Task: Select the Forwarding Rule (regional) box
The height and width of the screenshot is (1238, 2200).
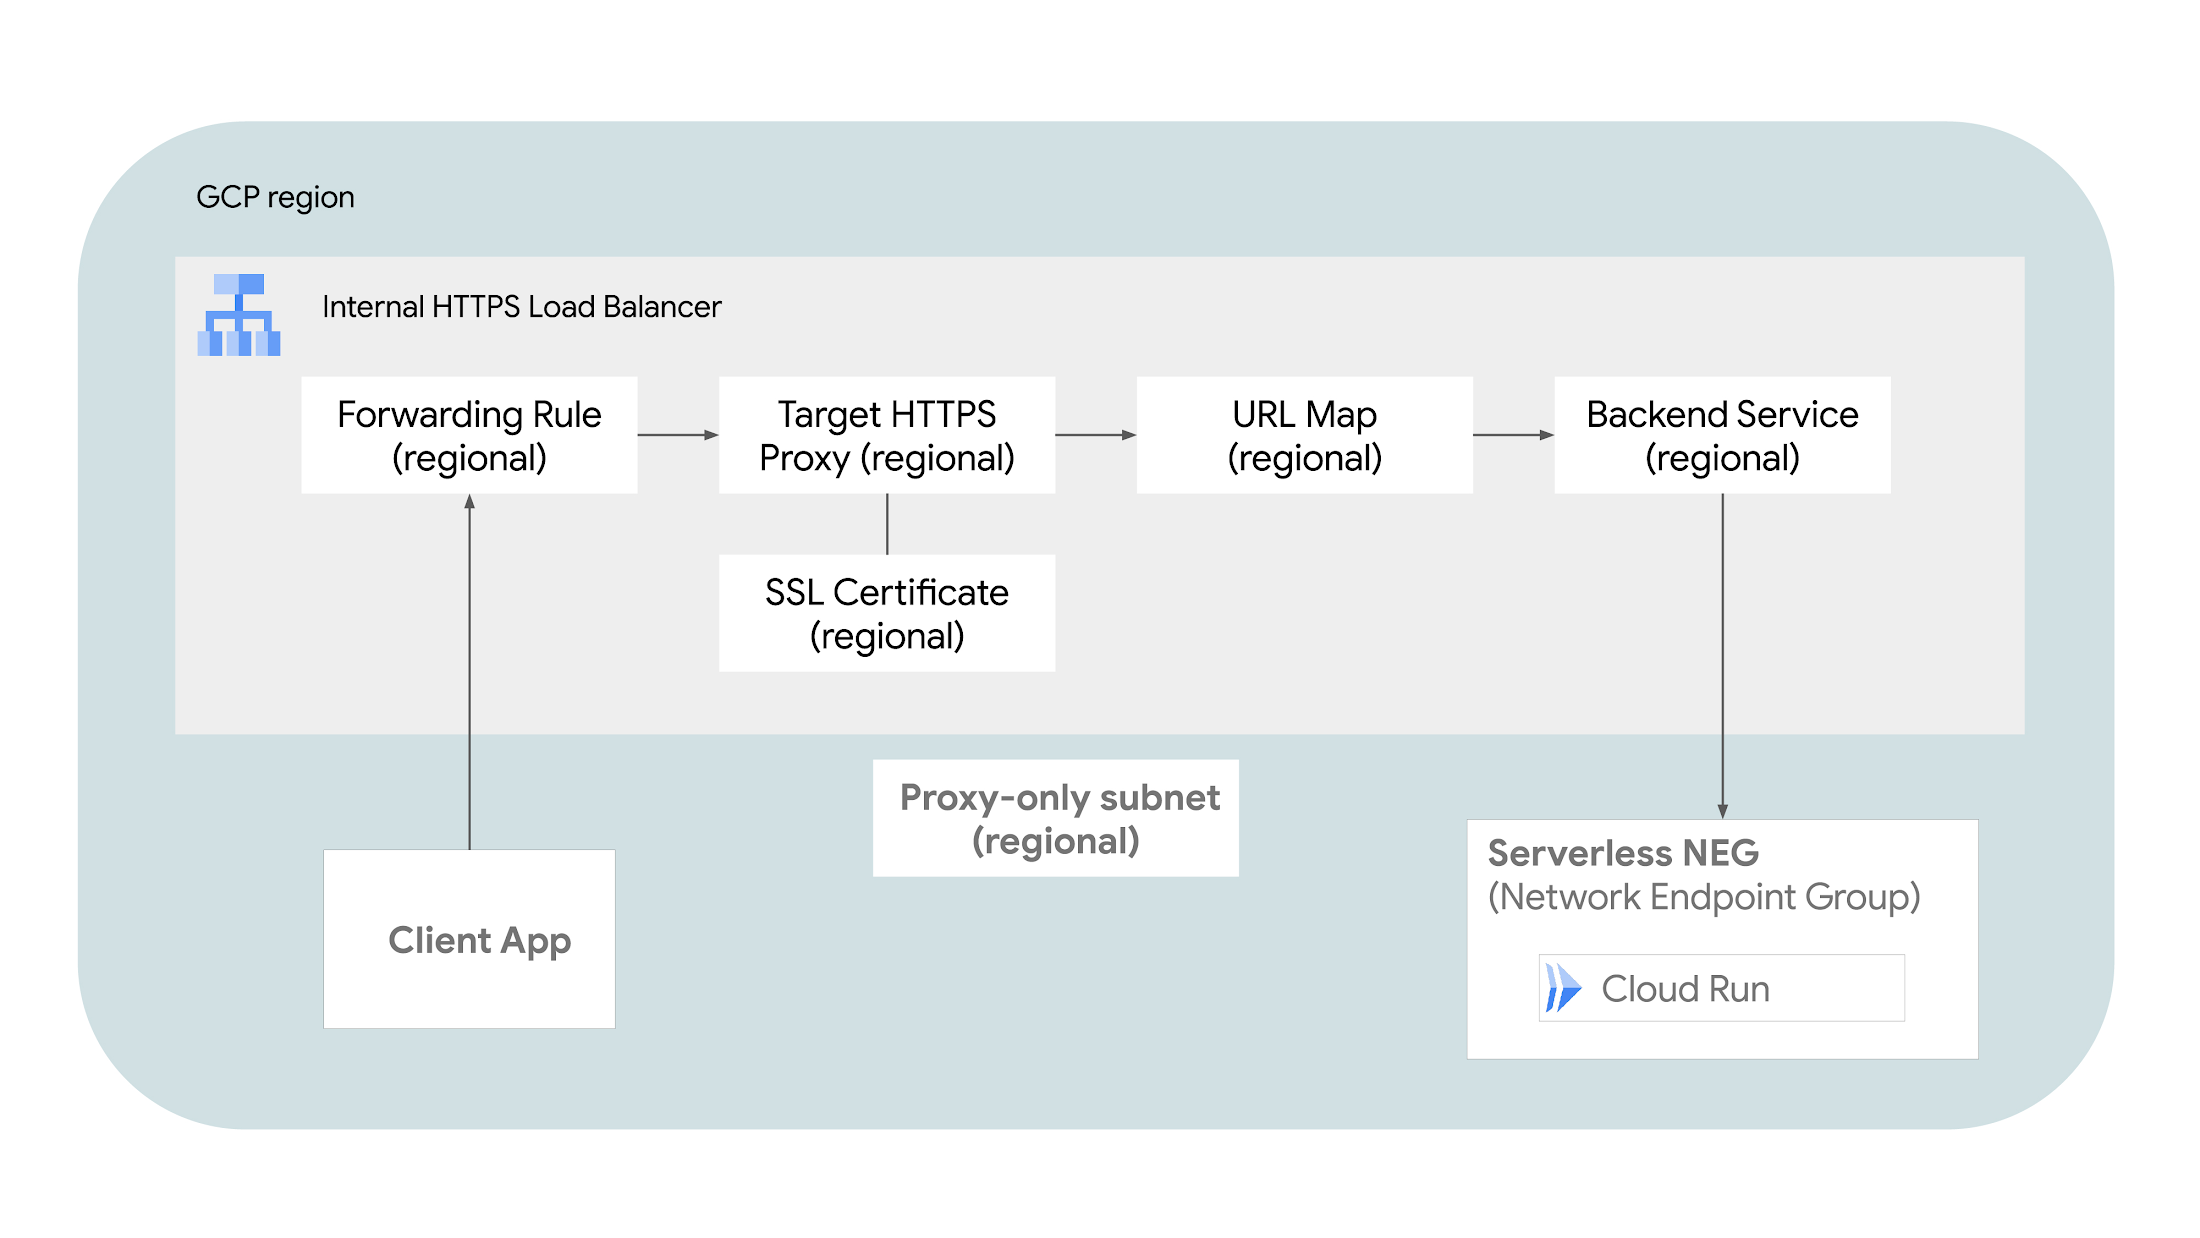Action: [469, 435]
